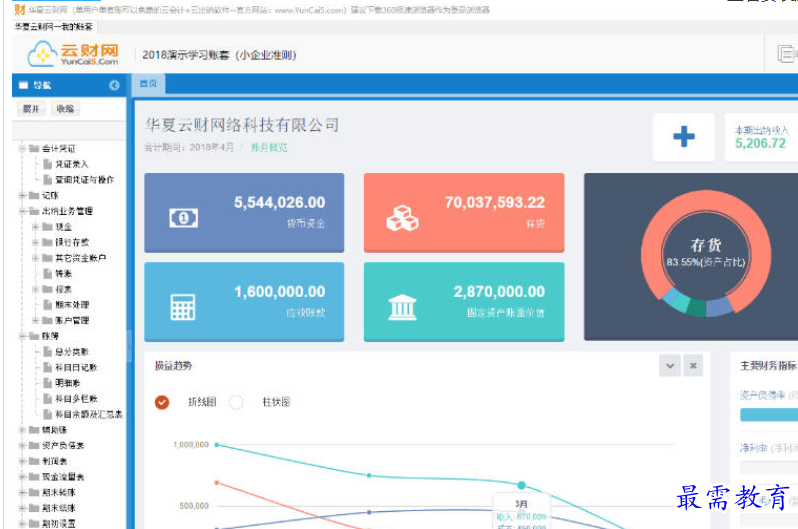Click the 应收账款 1,600,000.00 card
798x529 pixels.
244,302
